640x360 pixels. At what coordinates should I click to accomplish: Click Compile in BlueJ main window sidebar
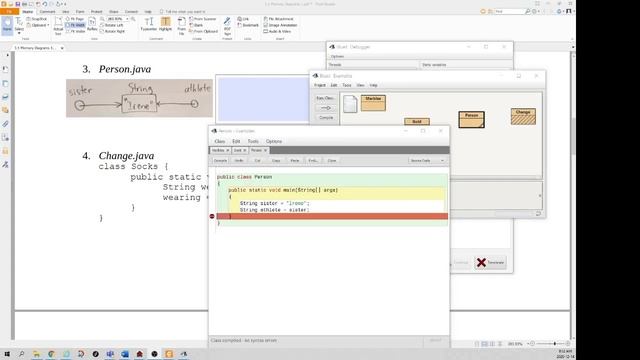[326, 118]
